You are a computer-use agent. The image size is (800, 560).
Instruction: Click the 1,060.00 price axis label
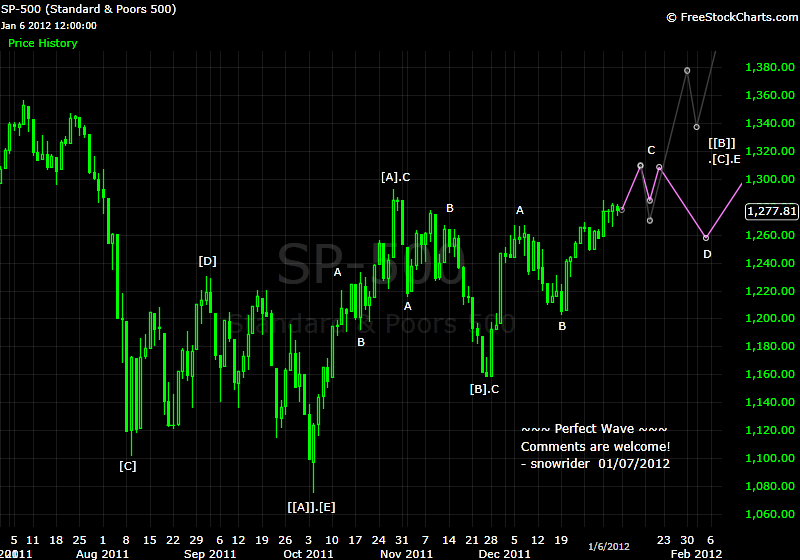[770, 515]
